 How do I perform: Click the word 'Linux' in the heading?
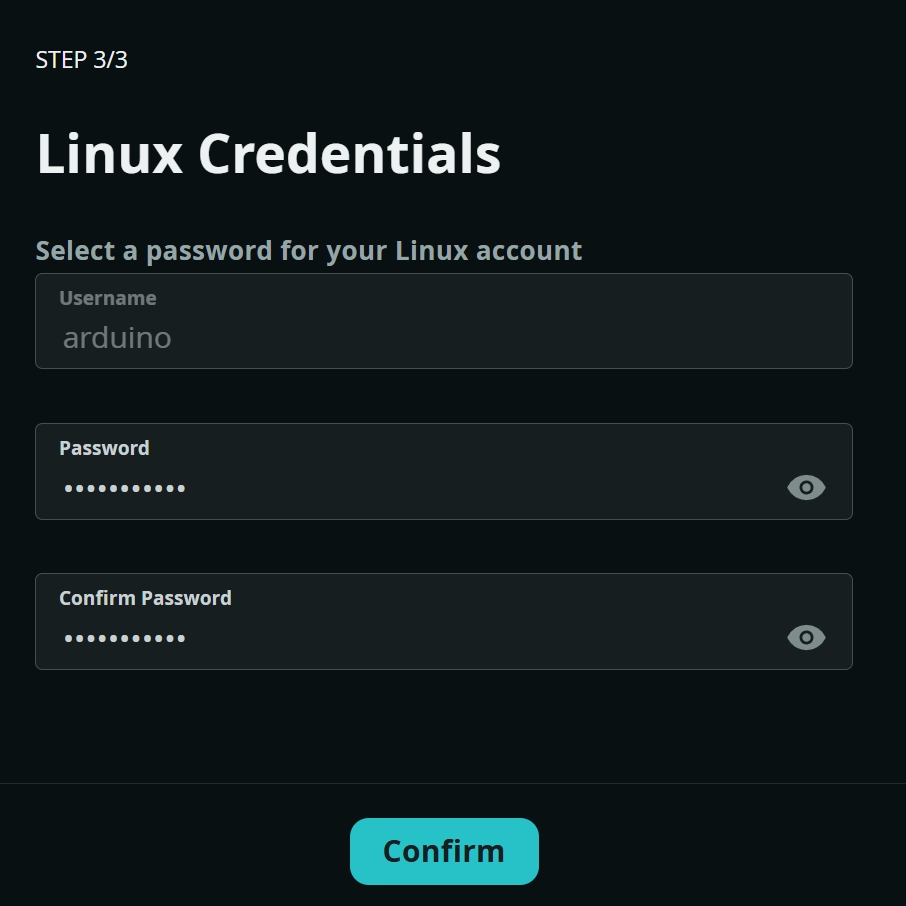[110, 154]
